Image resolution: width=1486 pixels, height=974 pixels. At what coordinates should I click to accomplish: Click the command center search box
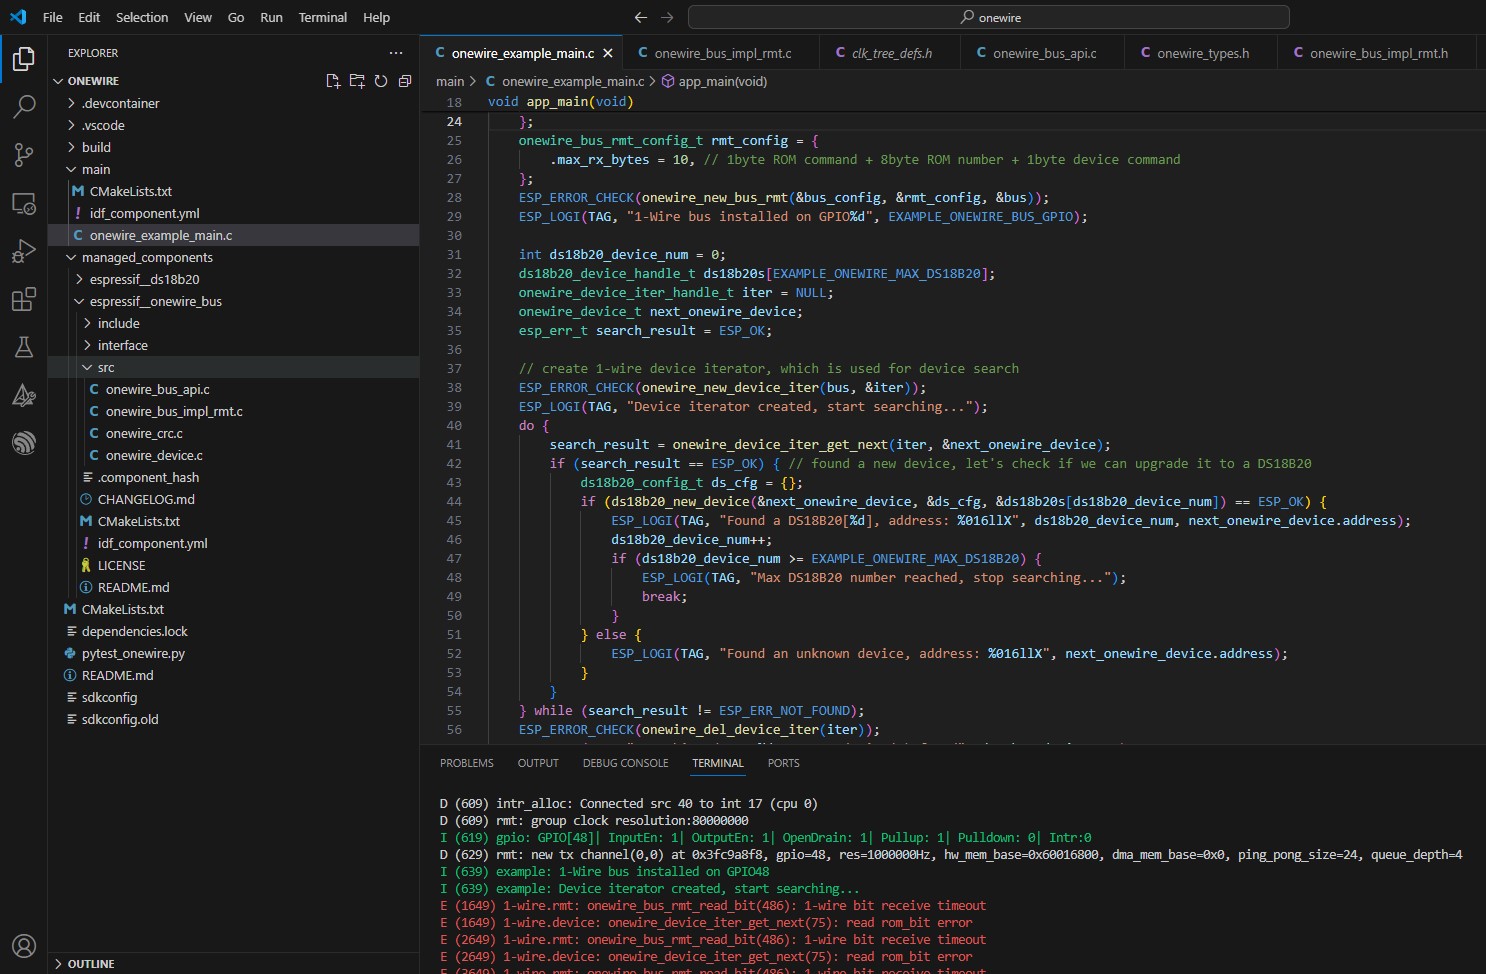click(988, 17)
